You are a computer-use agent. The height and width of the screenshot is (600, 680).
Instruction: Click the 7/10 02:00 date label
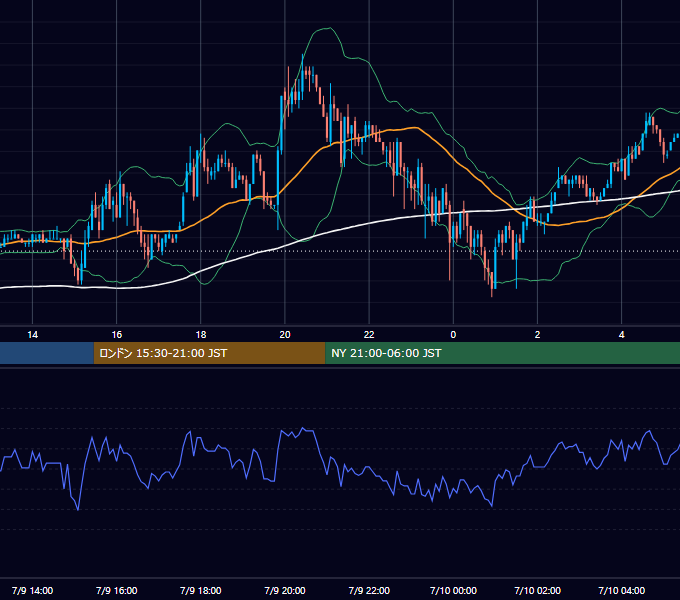point(537,590)
